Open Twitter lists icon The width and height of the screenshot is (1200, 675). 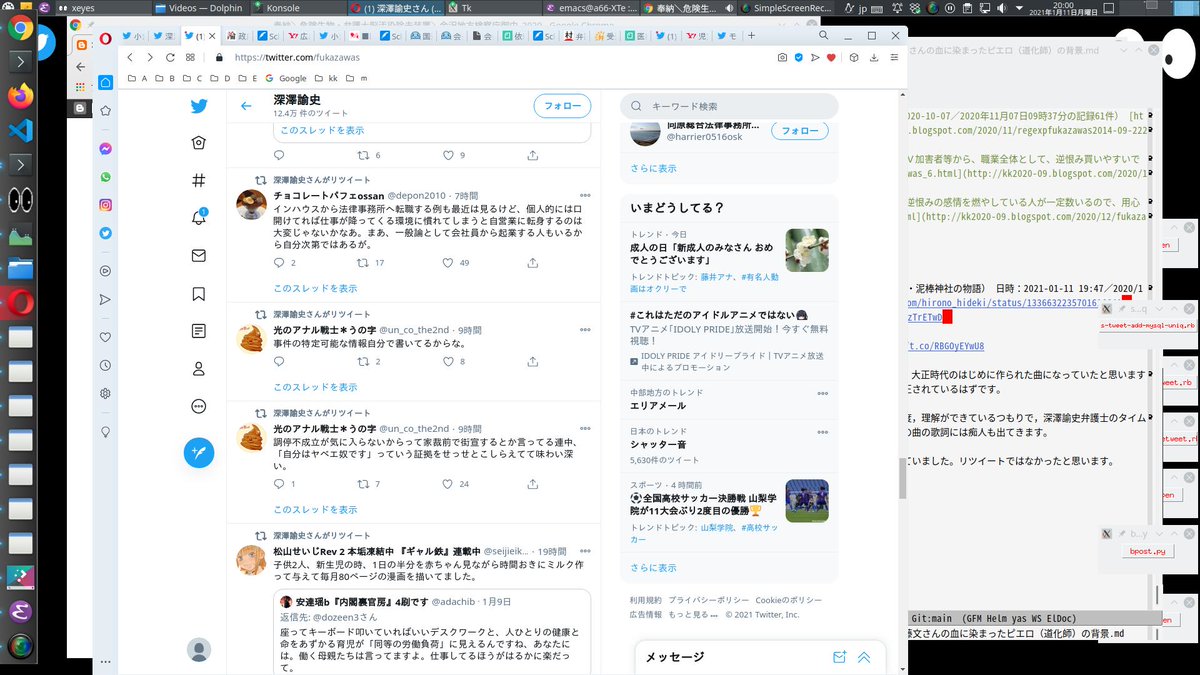pos(199,331)
